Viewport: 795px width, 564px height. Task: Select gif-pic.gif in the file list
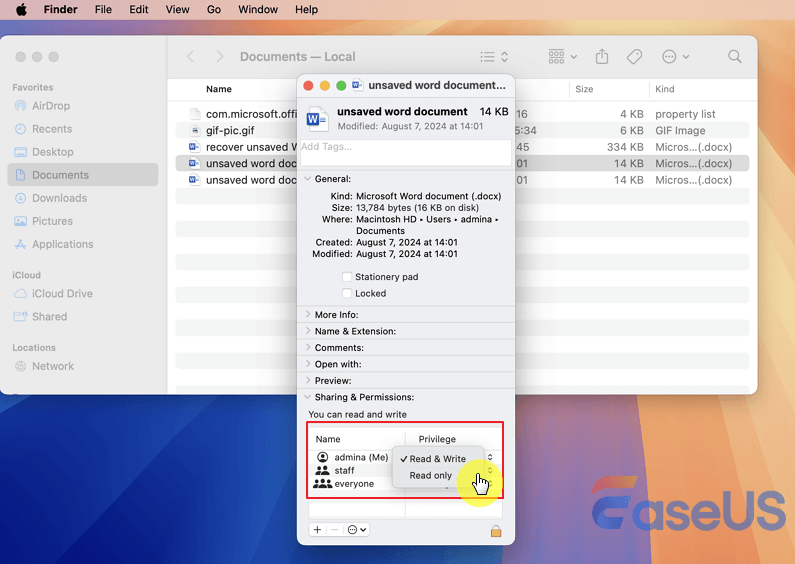click(231, 131)
